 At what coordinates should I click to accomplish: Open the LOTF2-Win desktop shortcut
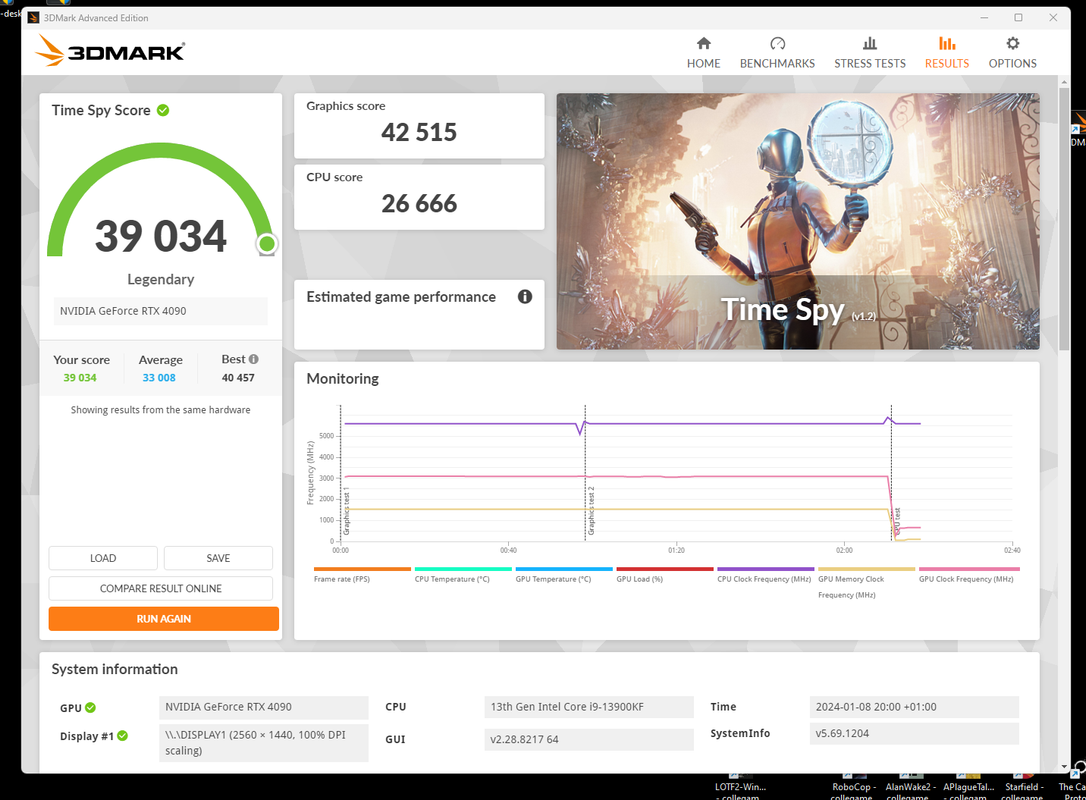[740, 787]
